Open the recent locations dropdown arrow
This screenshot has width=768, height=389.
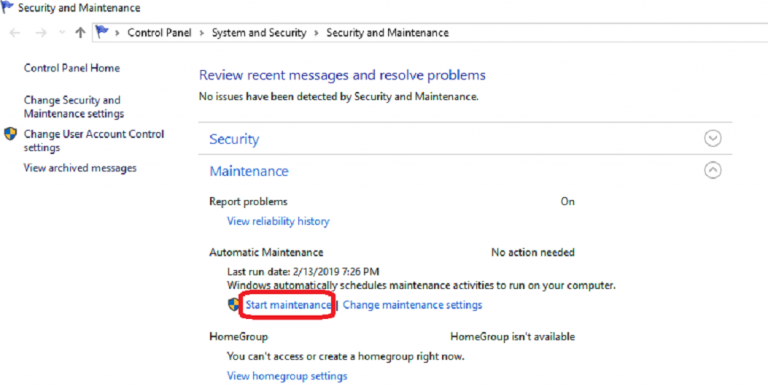[62, 33]
